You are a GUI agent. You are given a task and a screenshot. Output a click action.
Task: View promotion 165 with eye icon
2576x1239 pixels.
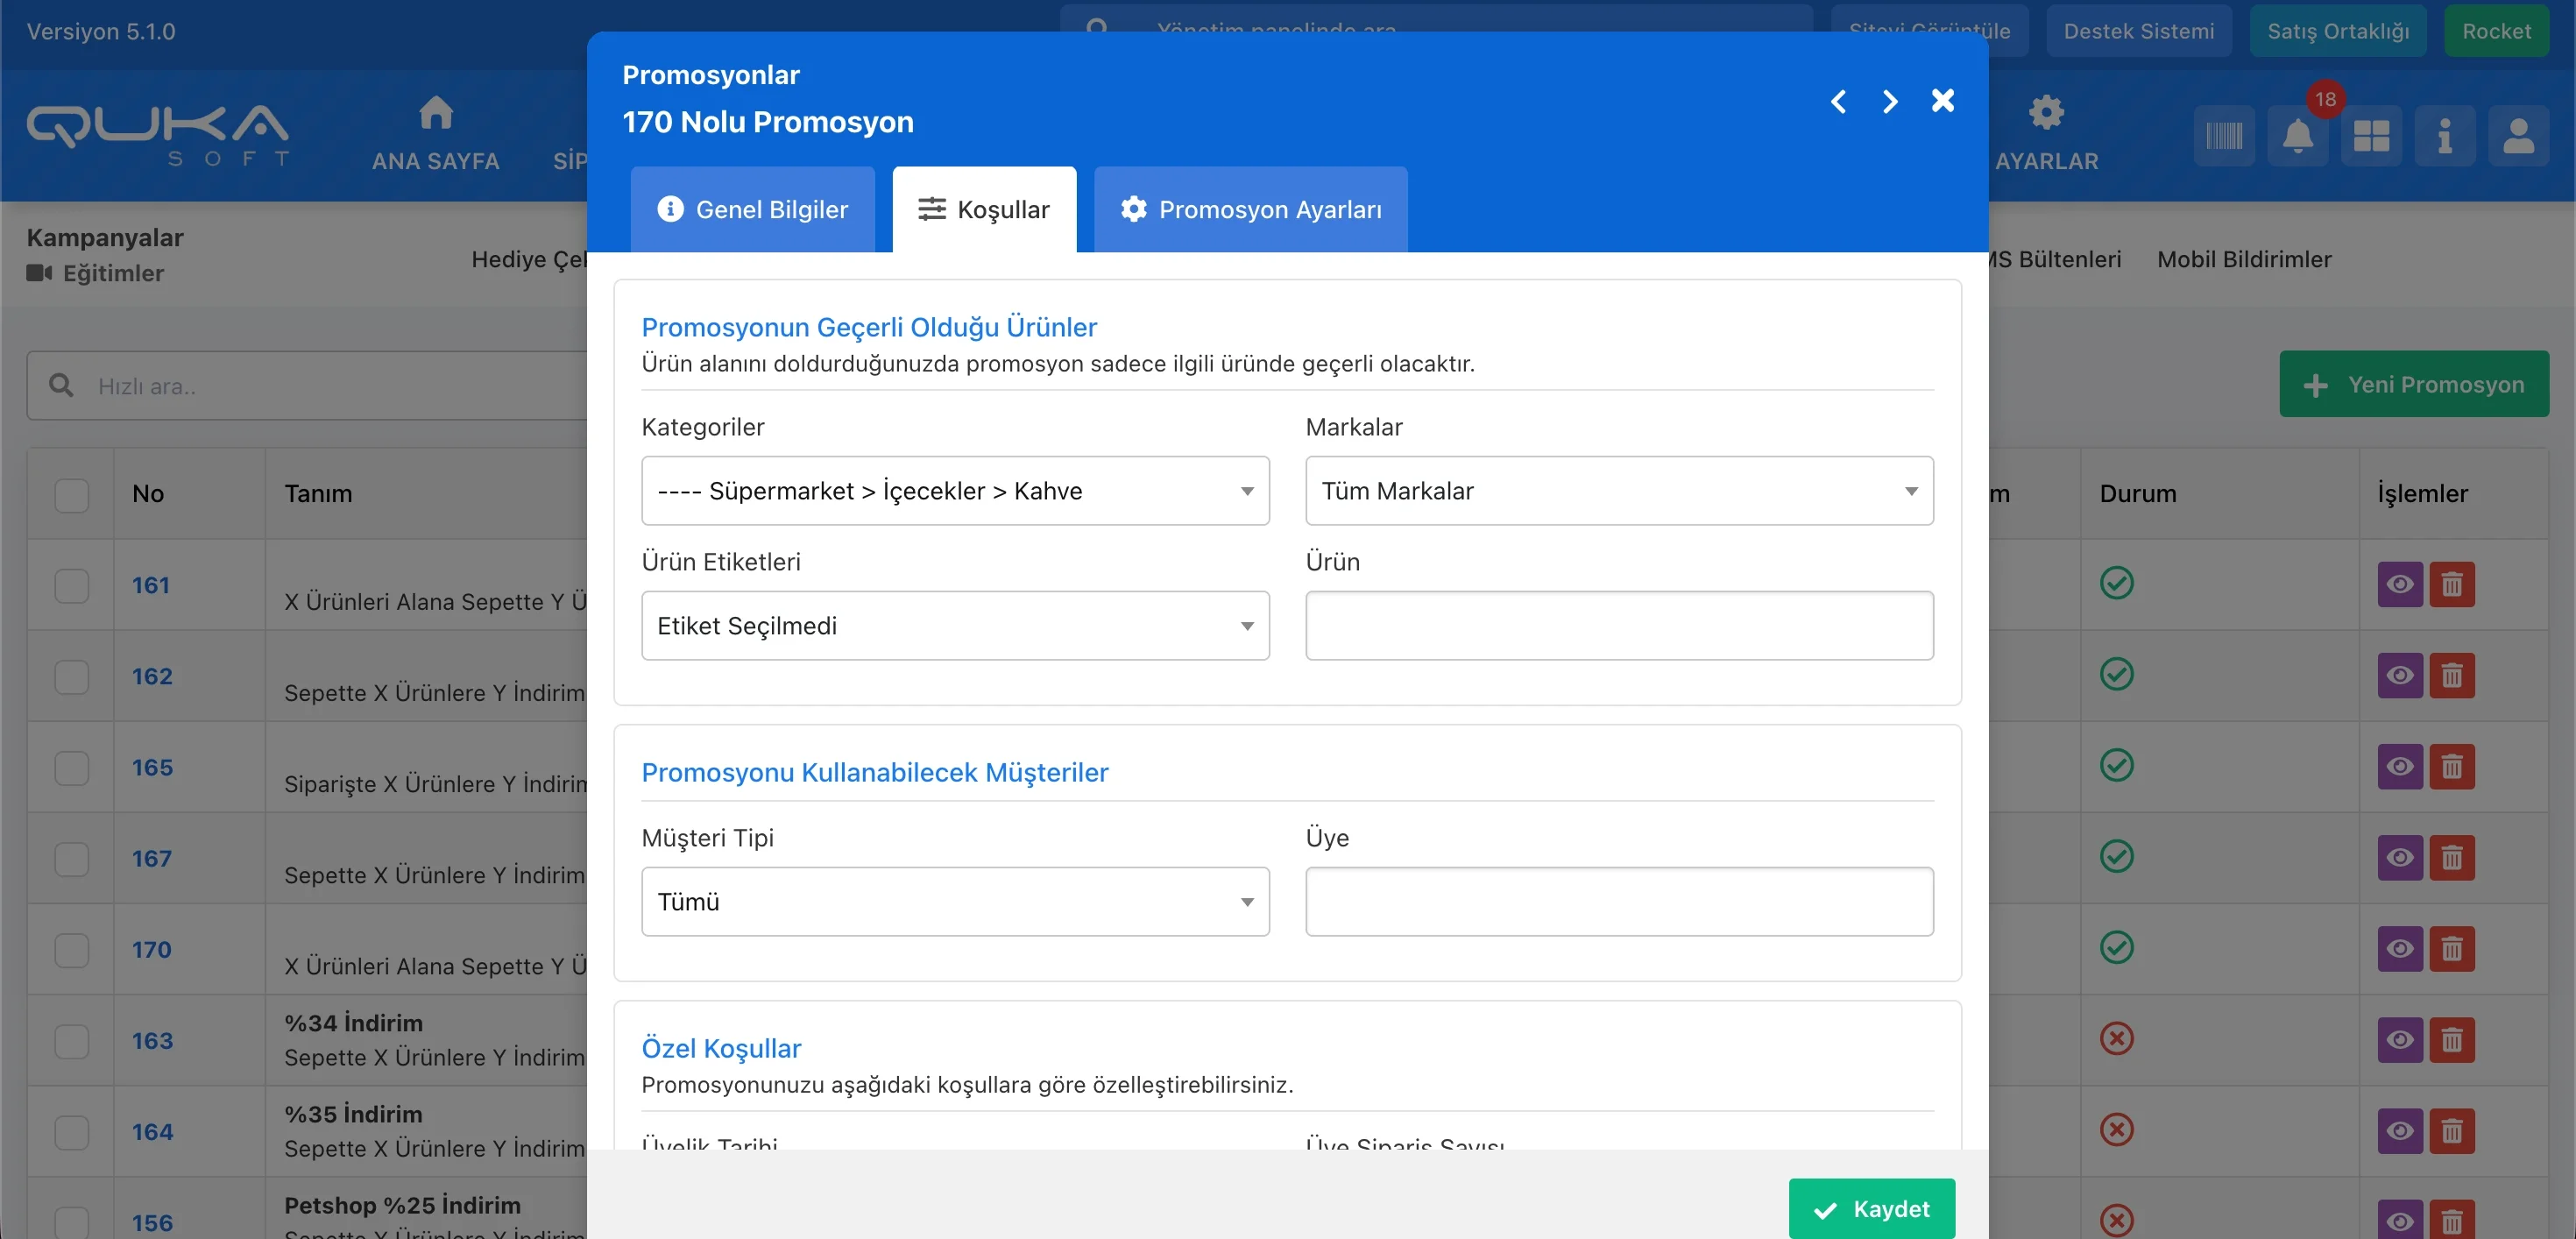pos(2399,767)
